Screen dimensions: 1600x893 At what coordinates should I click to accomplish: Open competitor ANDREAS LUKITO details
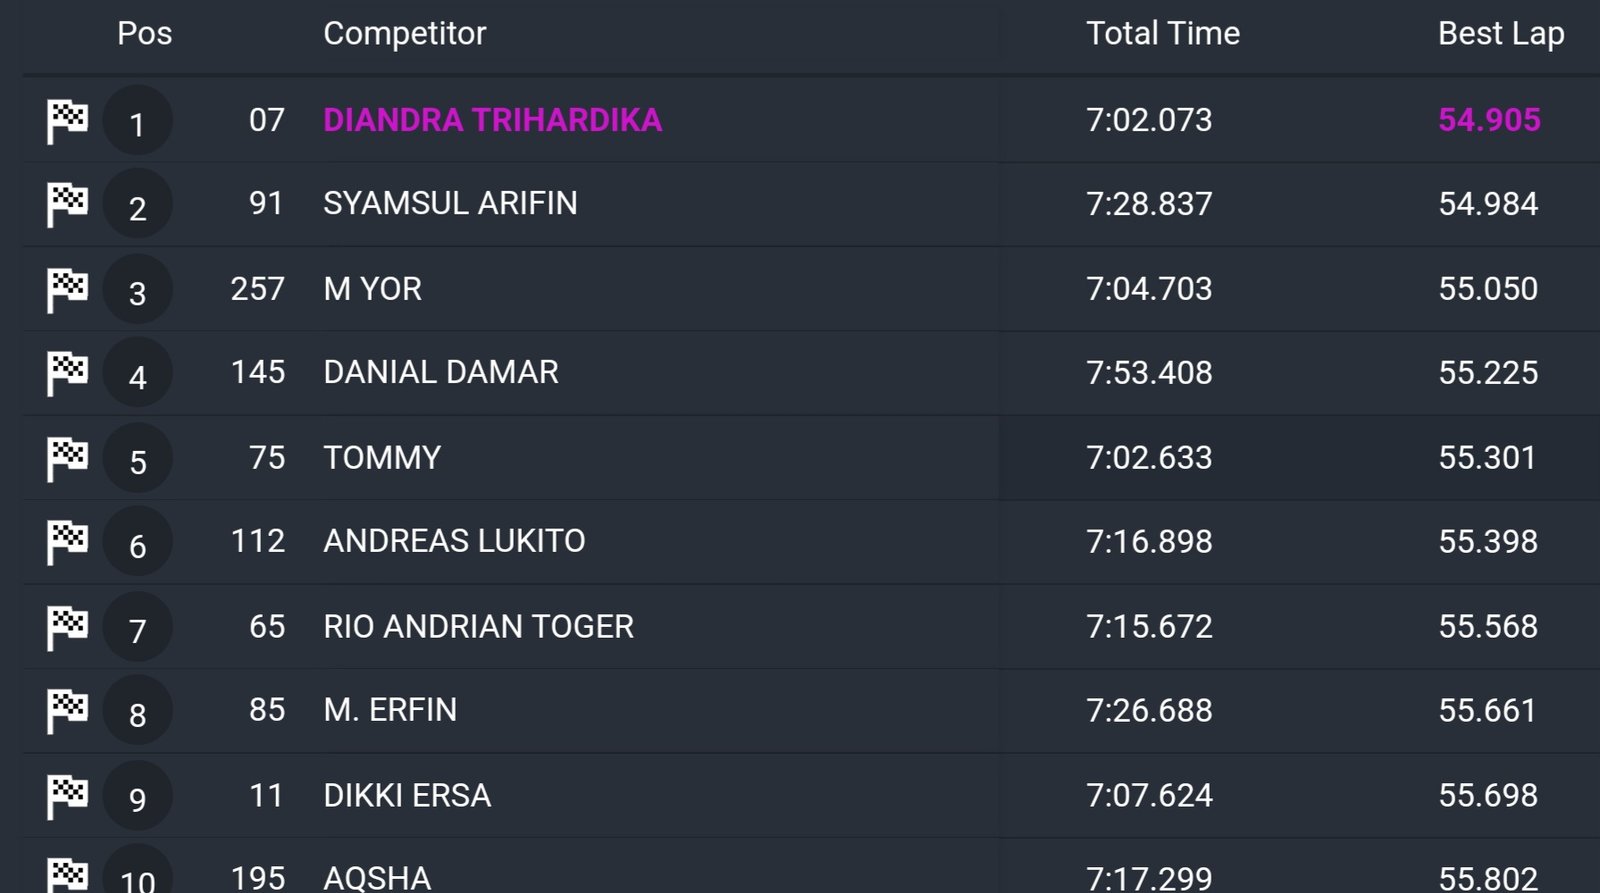pyautogui.click(x=454, y=541)
